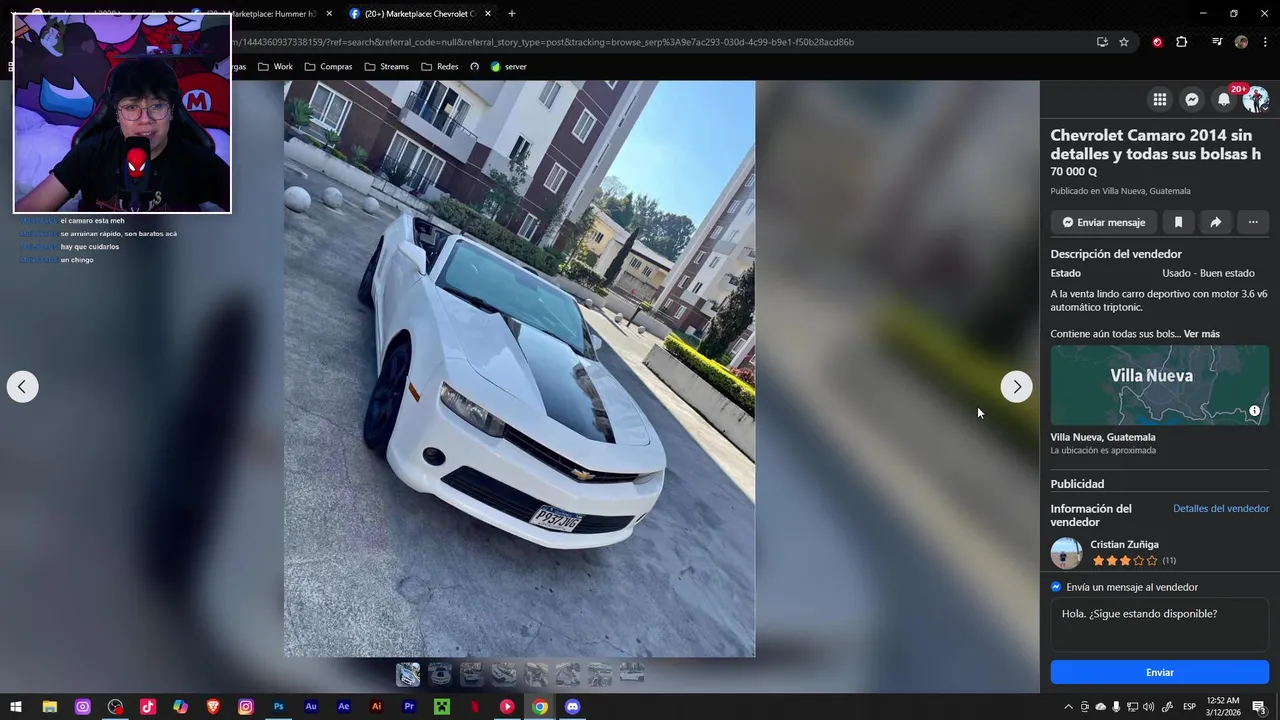The height and width of the screenshot is (720, 1280).
Task: Share the Camaro listing via arrow button
Action: click(x=1216, y=222)
